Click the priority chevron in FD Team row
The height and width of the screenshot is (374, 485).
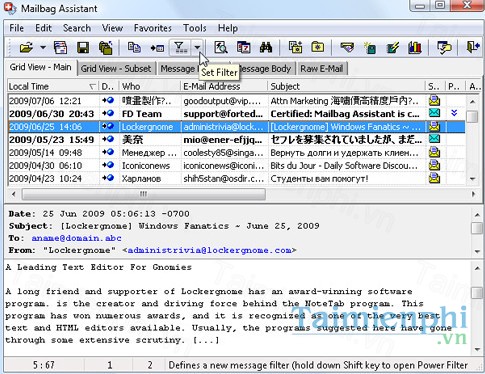[x=454, y=113]
